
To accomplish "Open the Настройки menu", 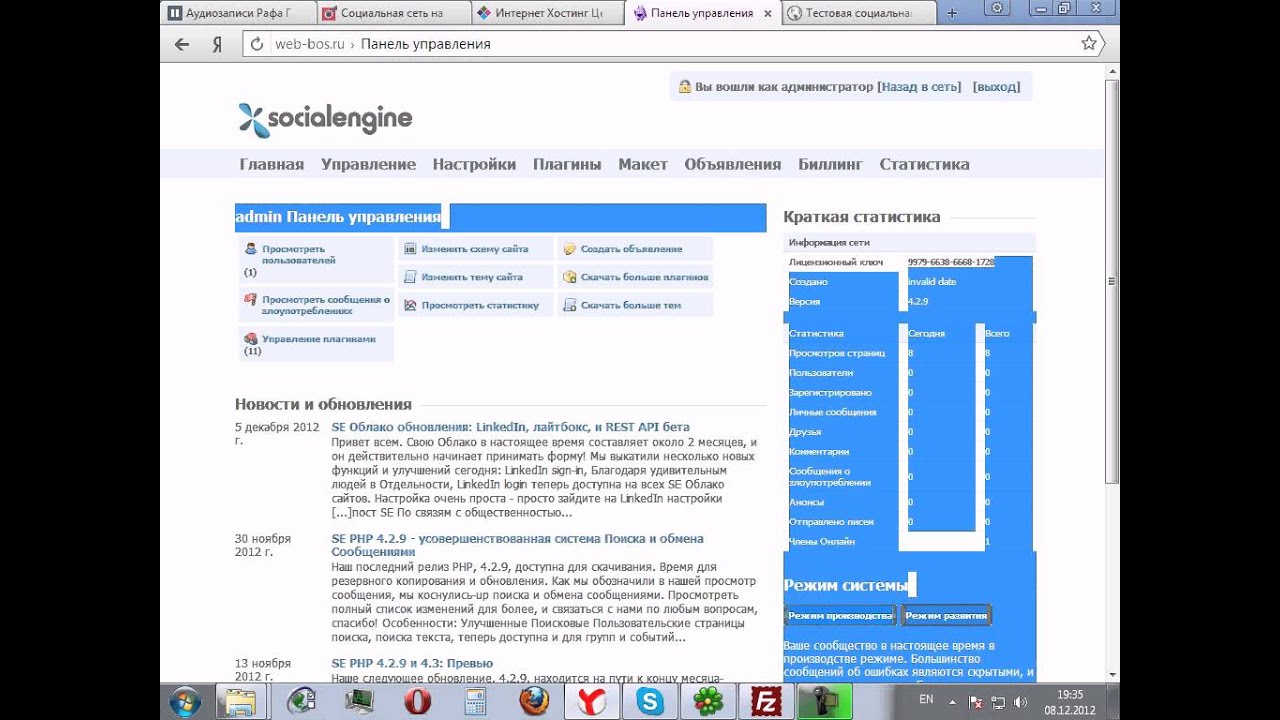I will click(474, 164).
